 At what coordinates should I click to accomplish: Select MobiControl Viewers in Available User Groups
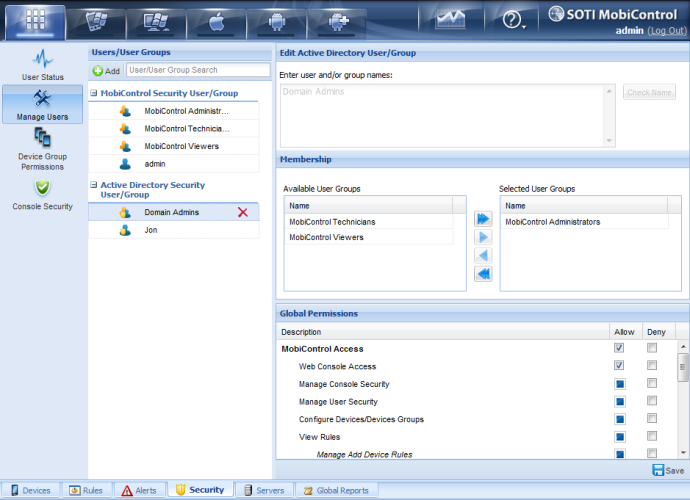[371, 237]
